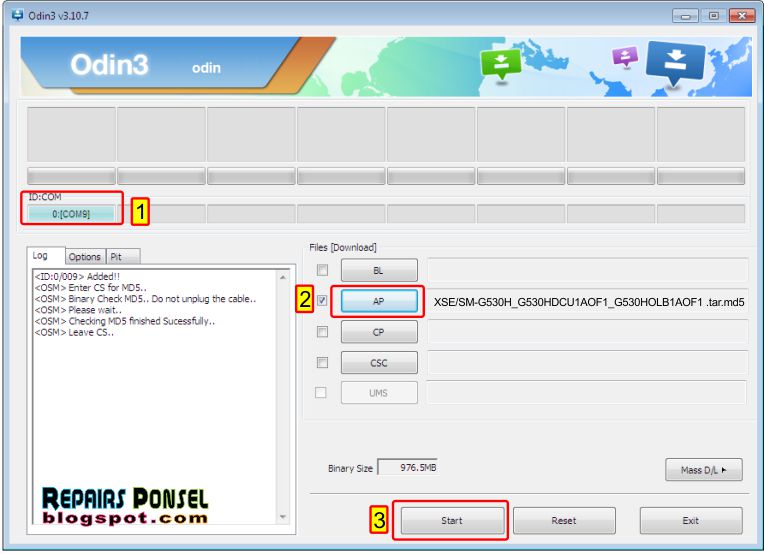764x554 pixels.
Task: Click the BL file button
Action: pyautogui.click(x=379, y=270)
